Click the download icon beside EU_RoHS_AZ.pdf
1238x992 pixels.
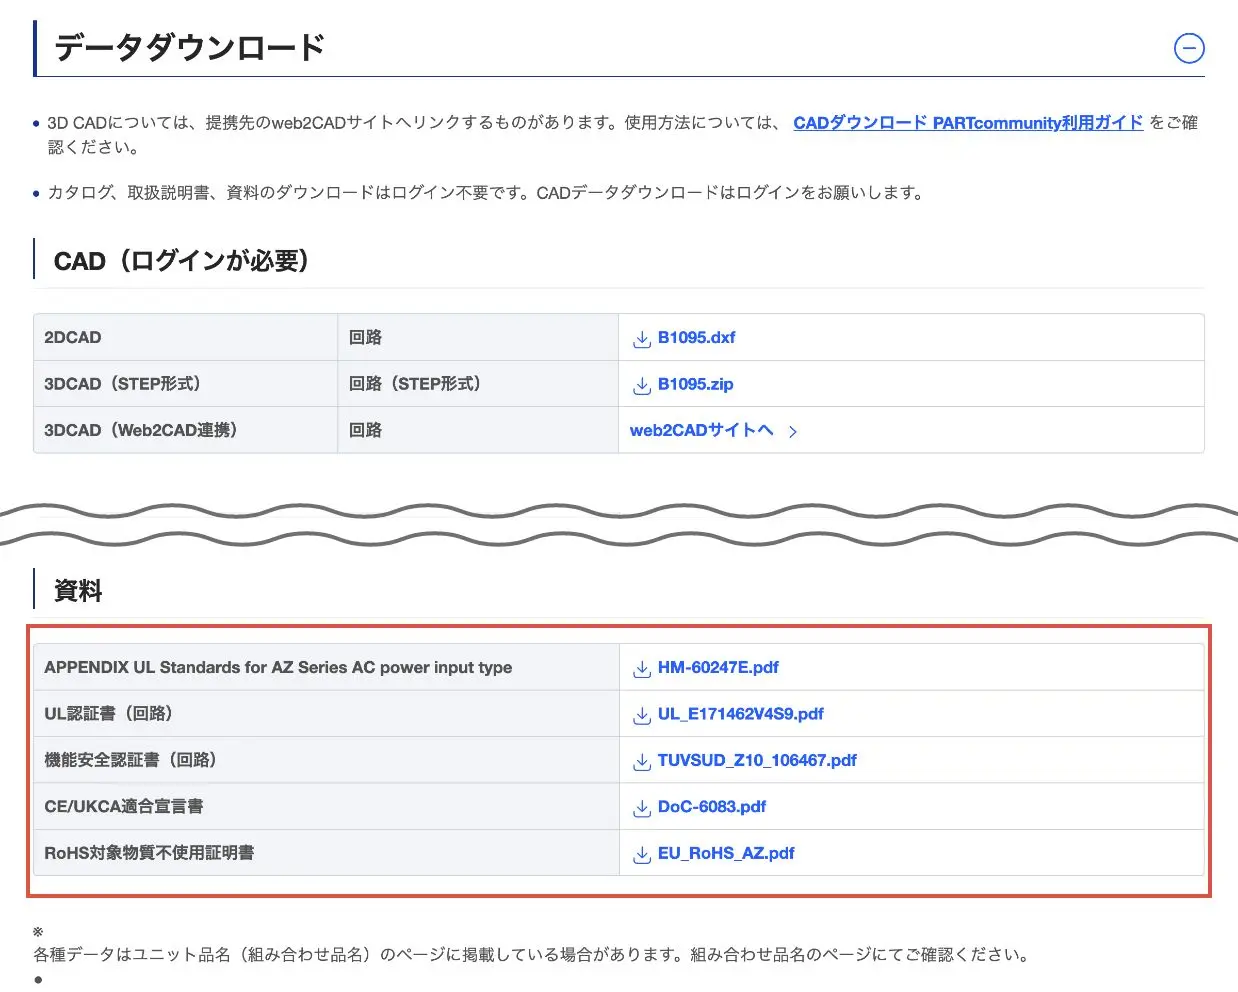642,854
